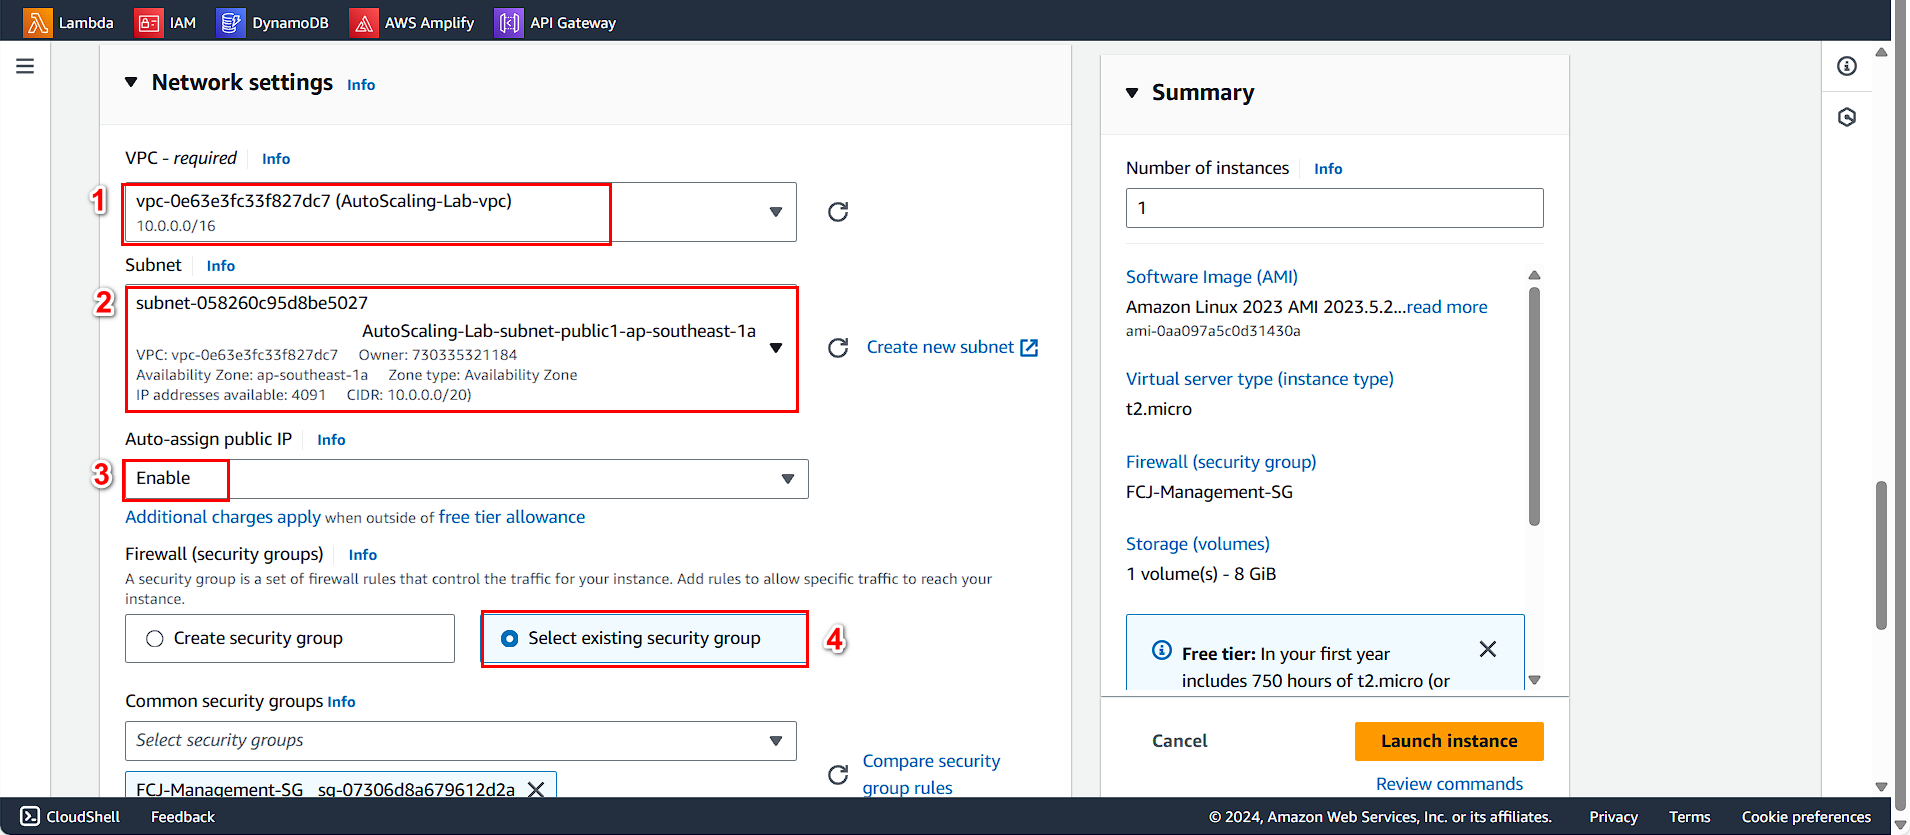Open the AWS Amplify shortcut

click(x=412, y=22)
